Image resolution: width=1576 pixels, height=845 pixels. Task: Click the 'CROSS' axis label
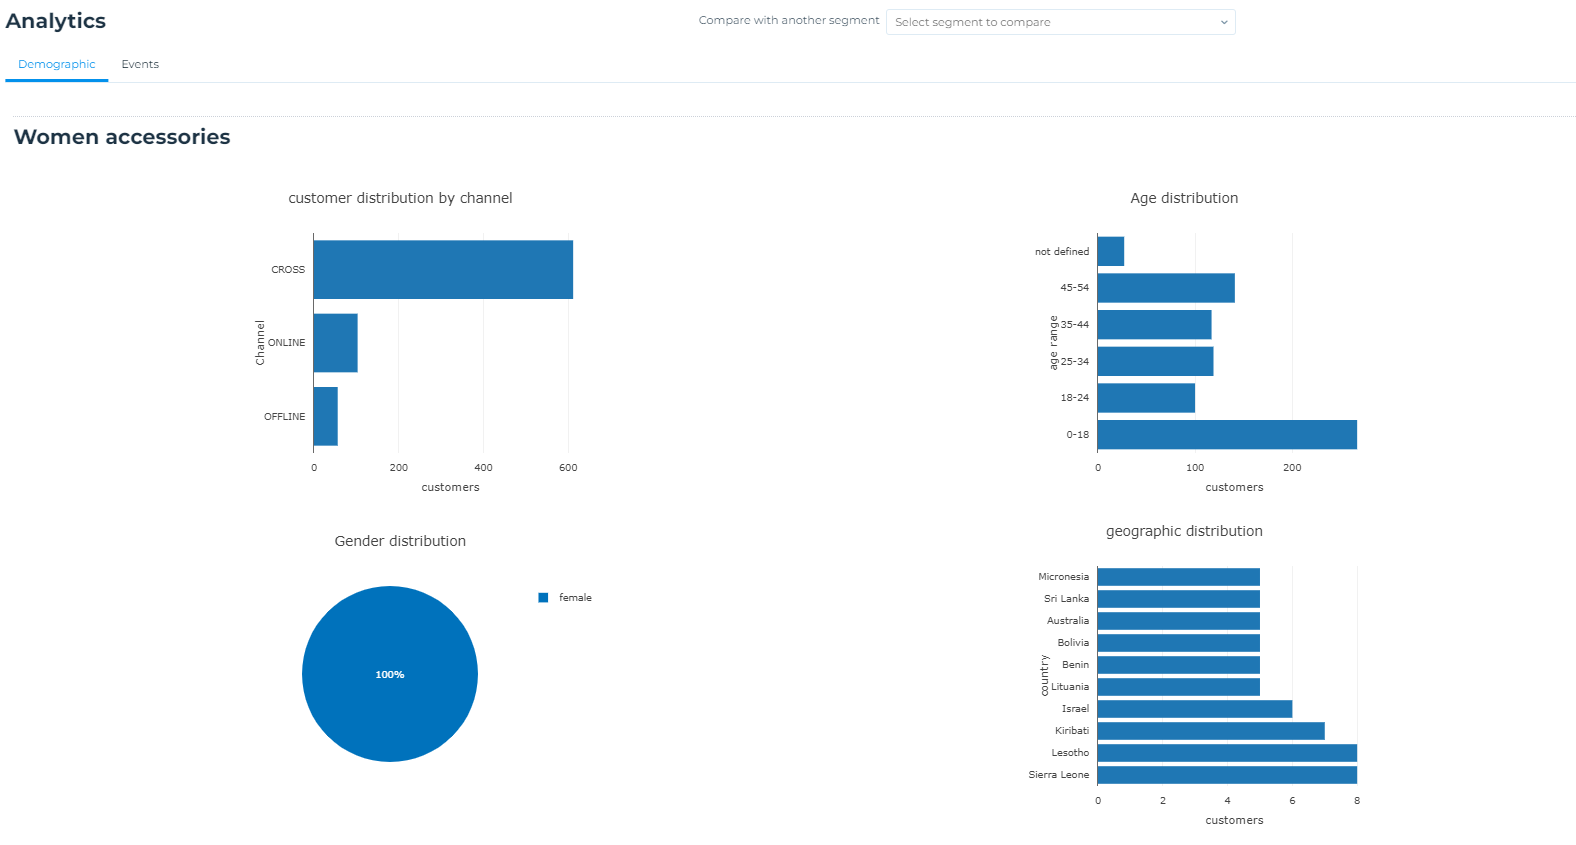coord(288,270)
